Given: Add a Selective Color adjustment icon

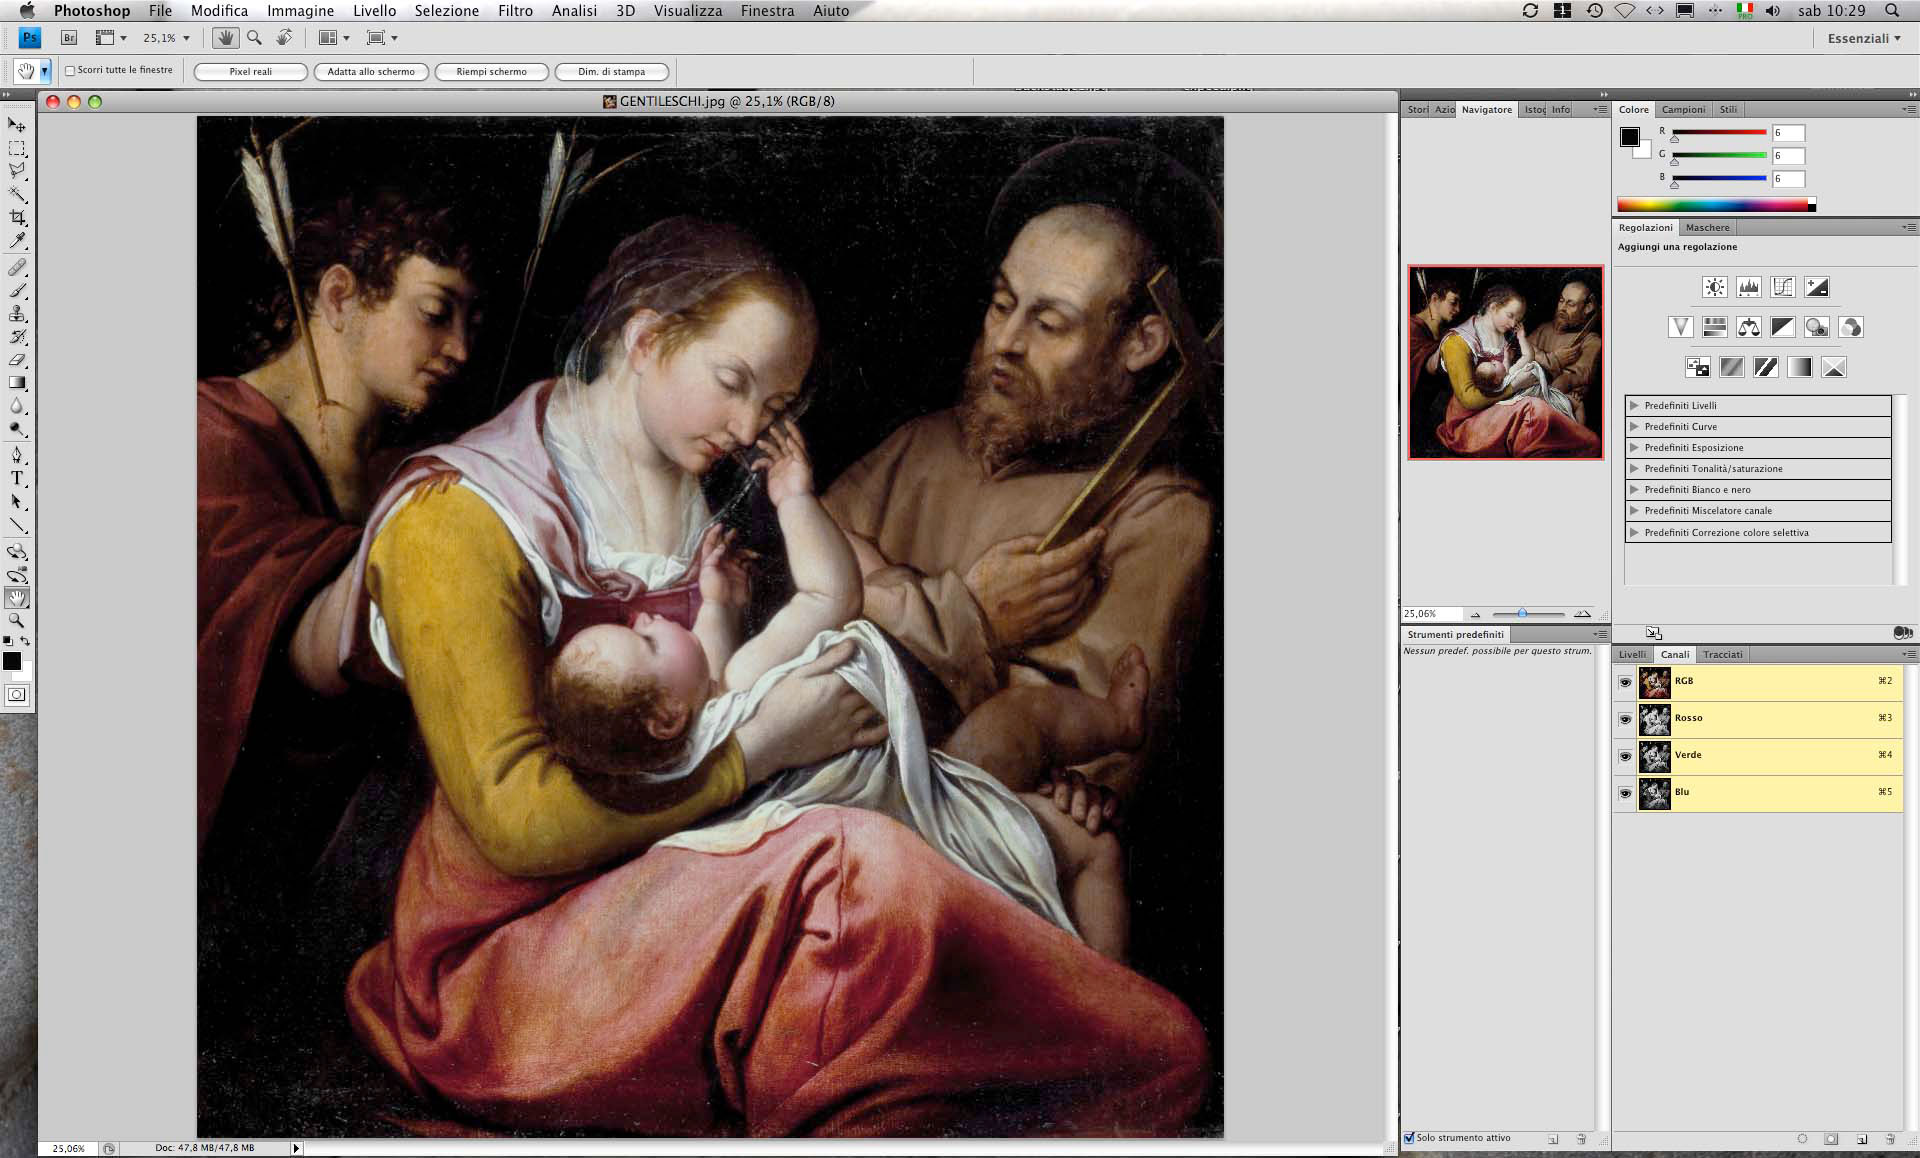Looking at the screenshot, I should click(x=1833, y=367).
